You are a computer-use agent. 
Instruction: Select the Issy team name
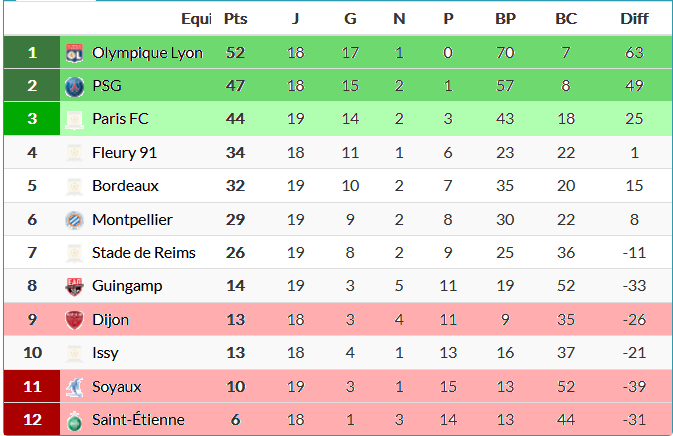tap(105, 353)
